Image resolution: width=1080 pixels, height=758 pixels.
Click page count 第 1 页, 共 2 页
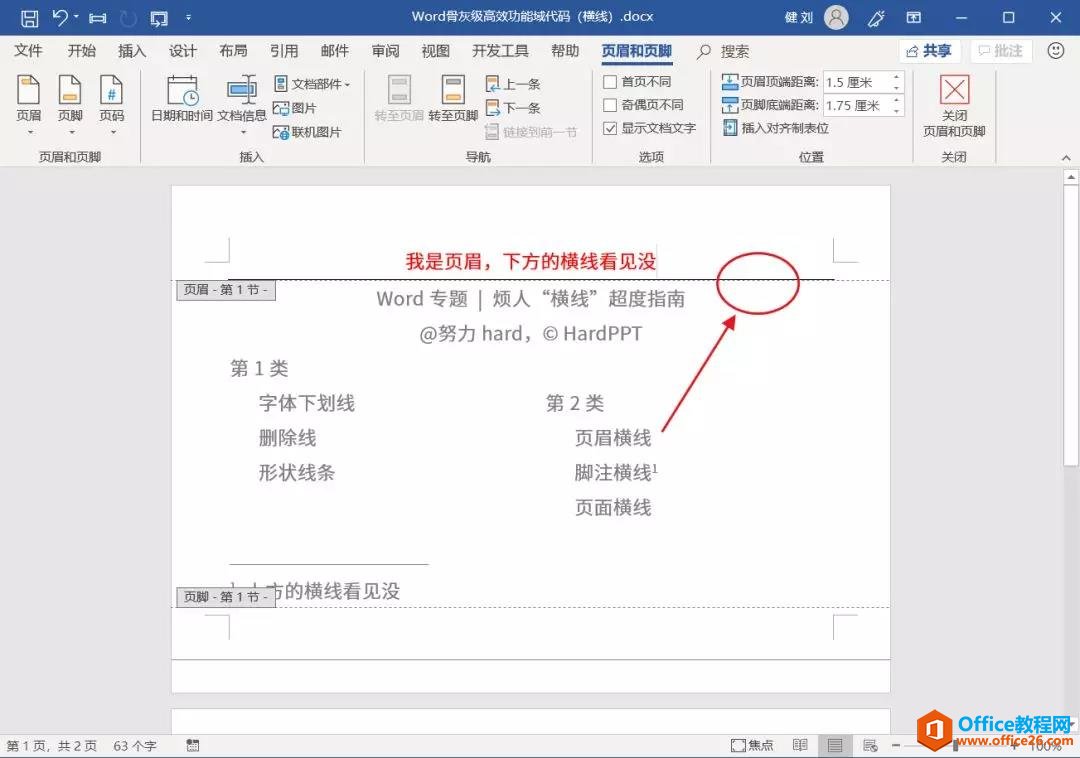tap(52, 746)
